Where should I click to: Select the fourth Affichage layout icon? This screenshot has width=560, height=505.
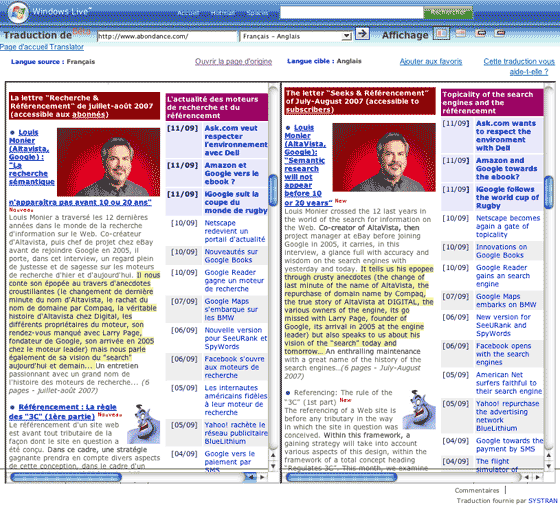tap(500, 33)
